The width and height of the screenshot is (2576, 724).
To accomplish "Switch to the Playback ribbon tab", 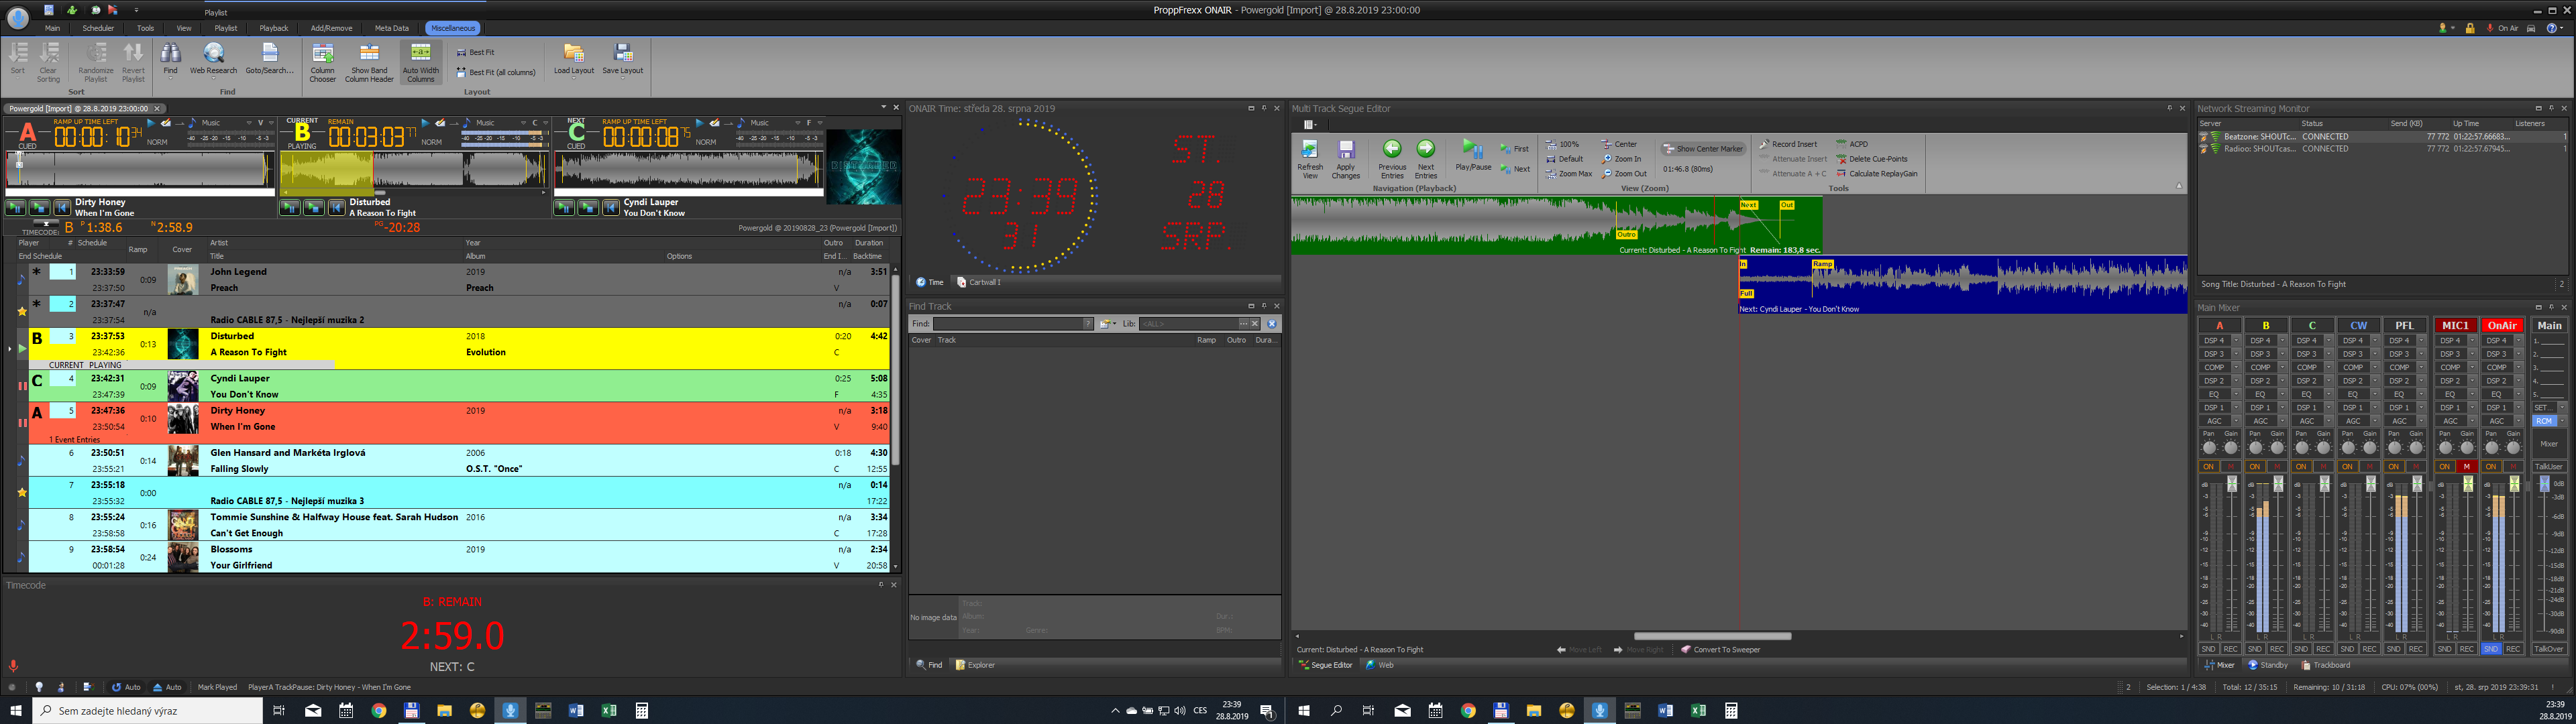I will (273, 28).
